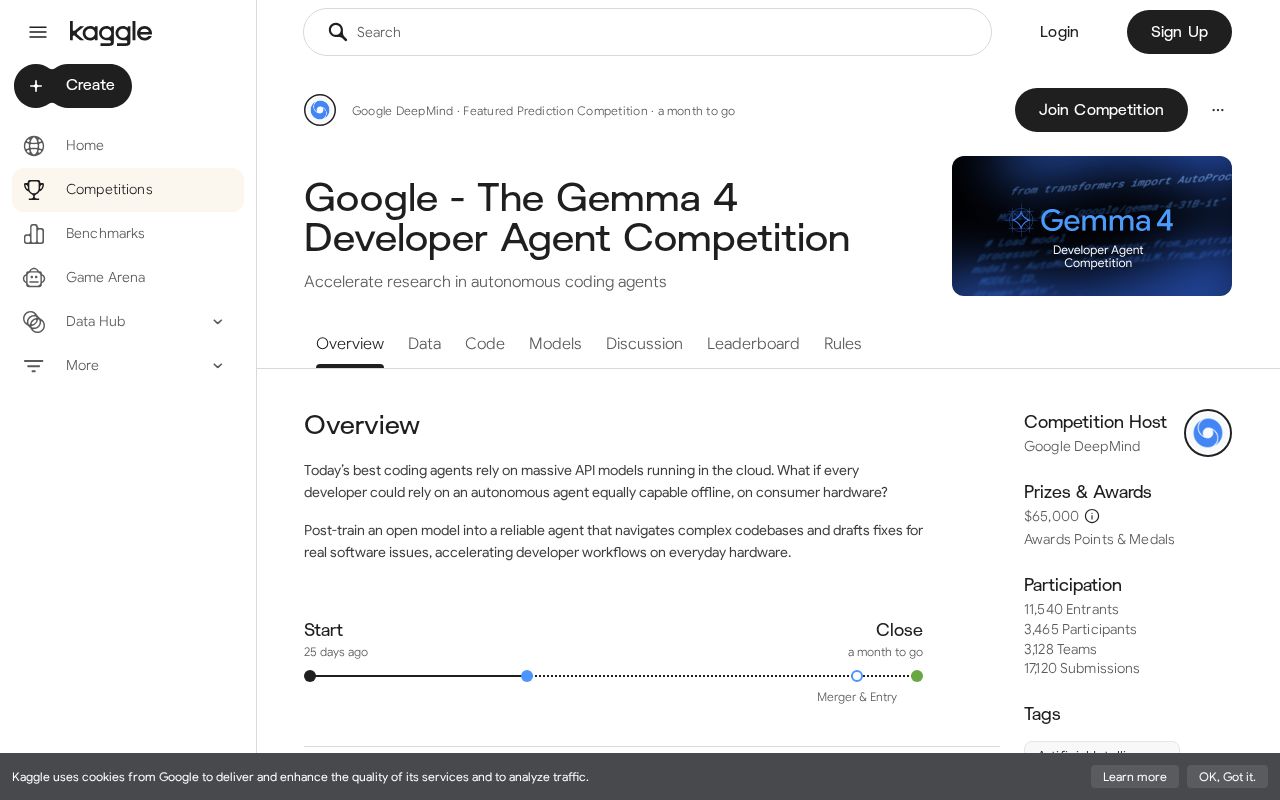Viewport: 1280px width, 800px height.
Task: Click the Google DeepMind host name header
Action: [402, 111]
